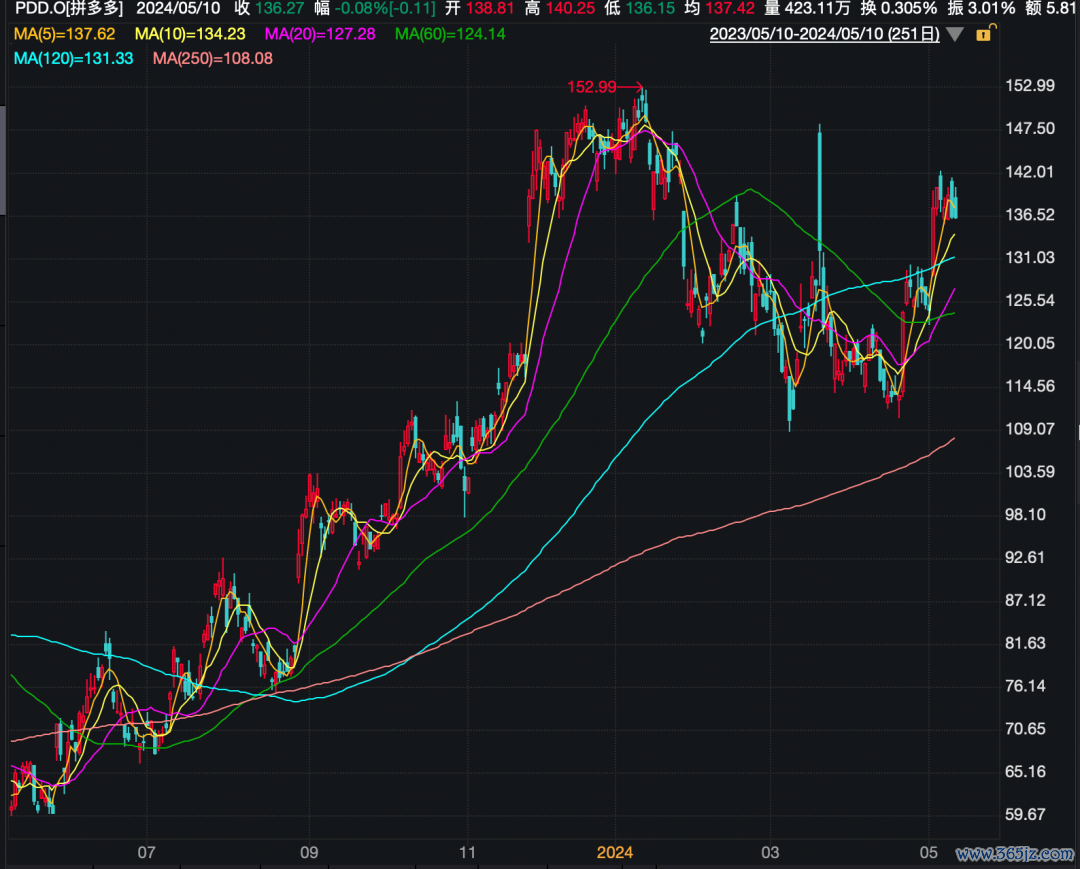The width and height of the screenshot is (1080, 869).
Task: Open the date range dropdown triangle
Action: (955, 35)
